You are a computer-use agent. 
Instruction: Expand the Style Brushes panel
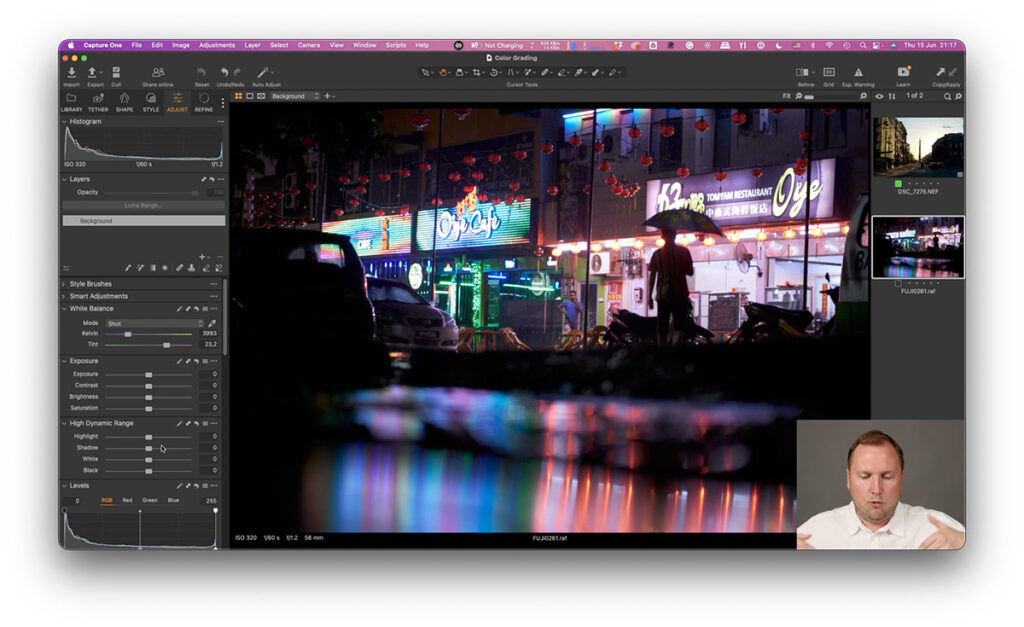[65, 284]
